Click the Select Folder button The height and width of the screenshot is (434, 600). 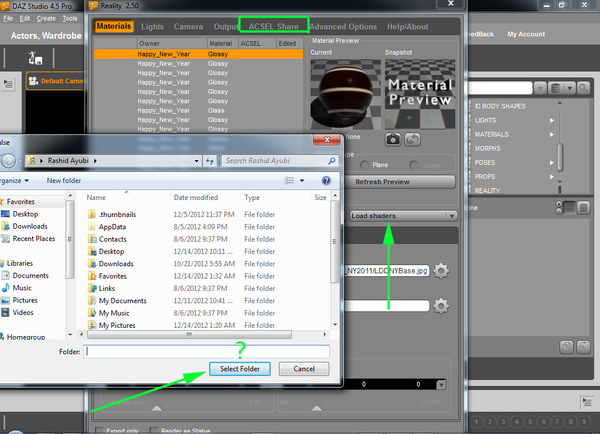coord(240,369)
